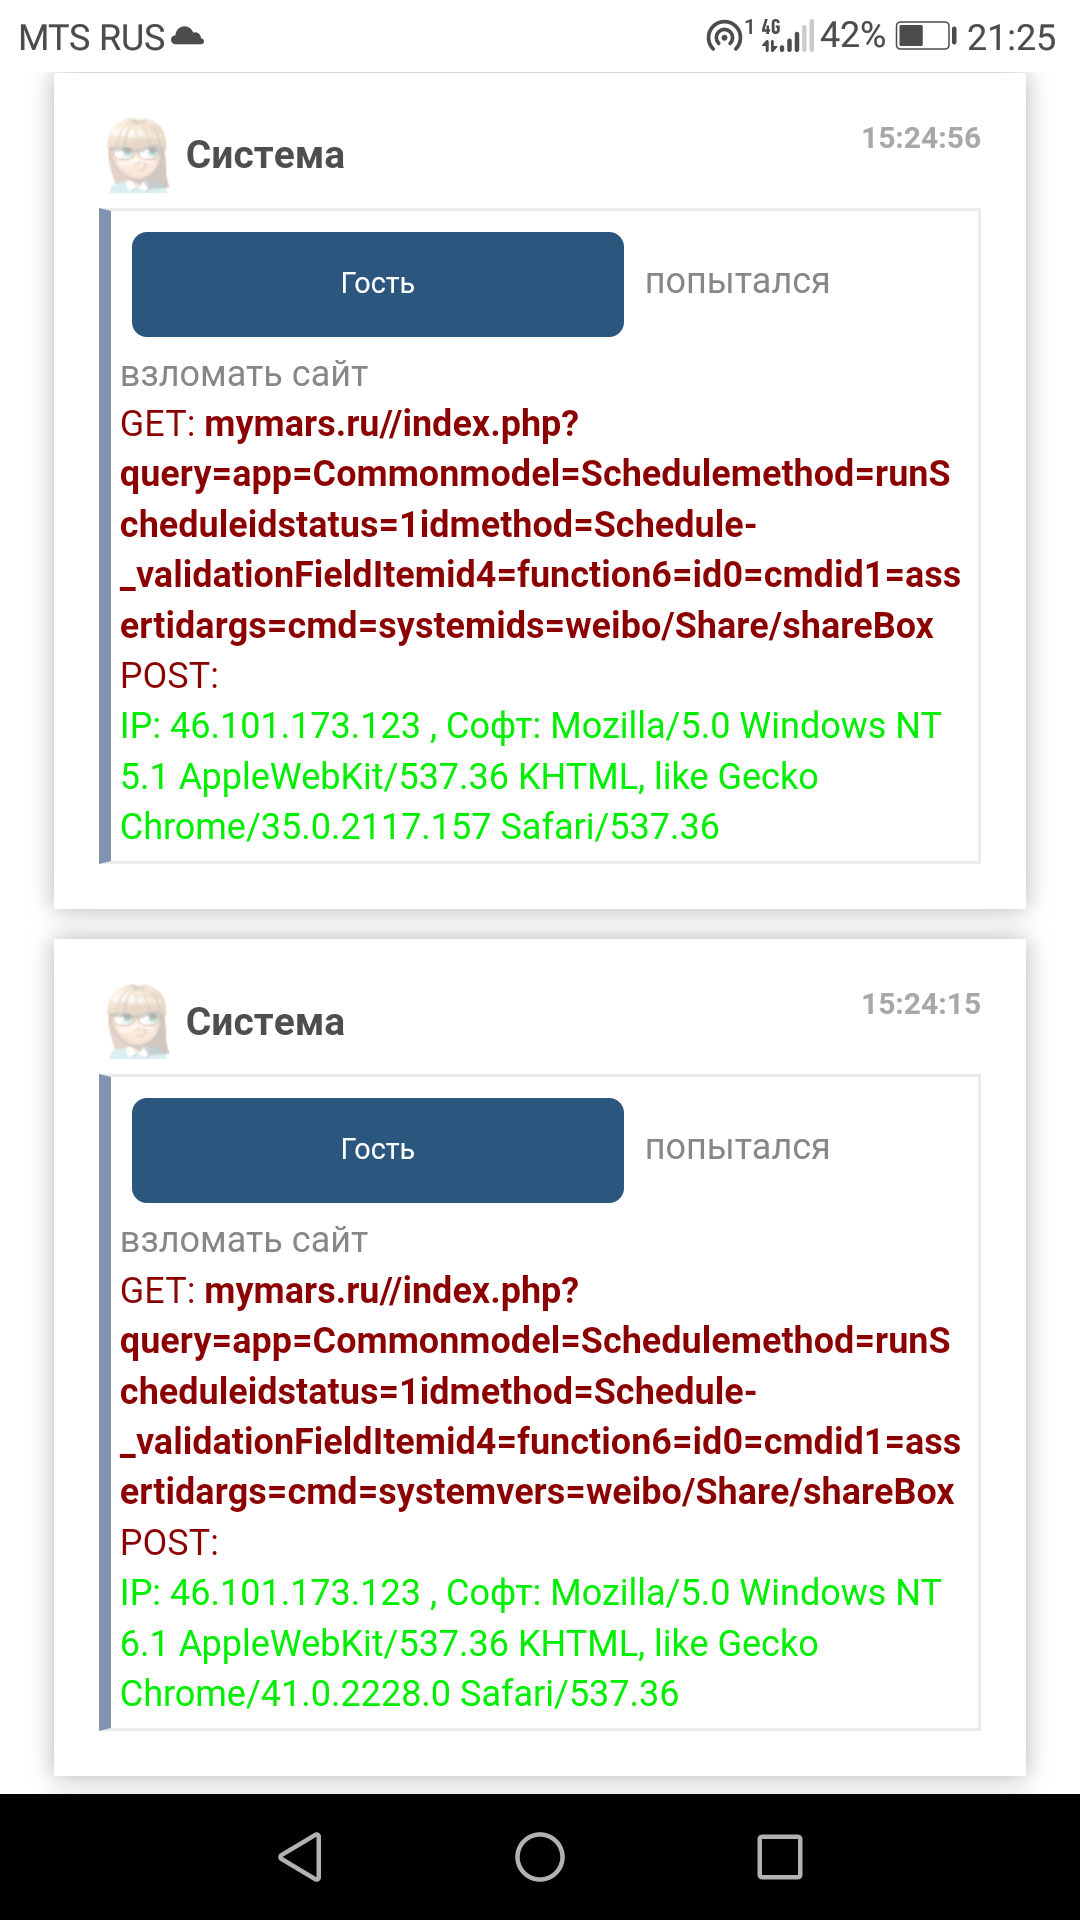Tap the 15:24:15 message timestamp
This screenshot has width=1080, height=1920.
click(x=921, y=1004)
